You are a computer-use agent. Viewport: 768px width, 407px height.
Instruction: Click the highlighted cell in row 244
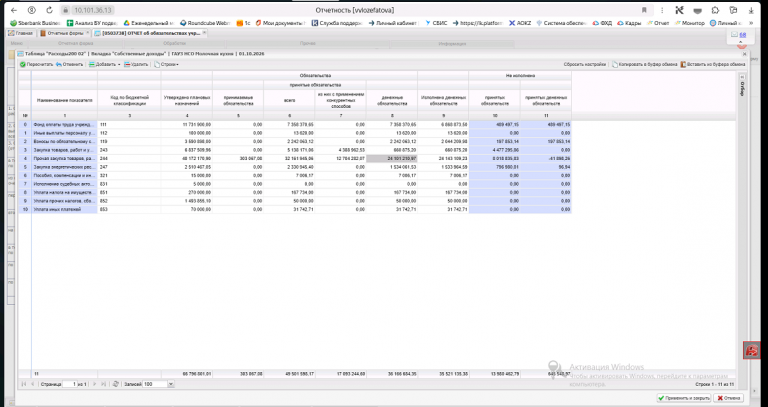pos(392,159)
